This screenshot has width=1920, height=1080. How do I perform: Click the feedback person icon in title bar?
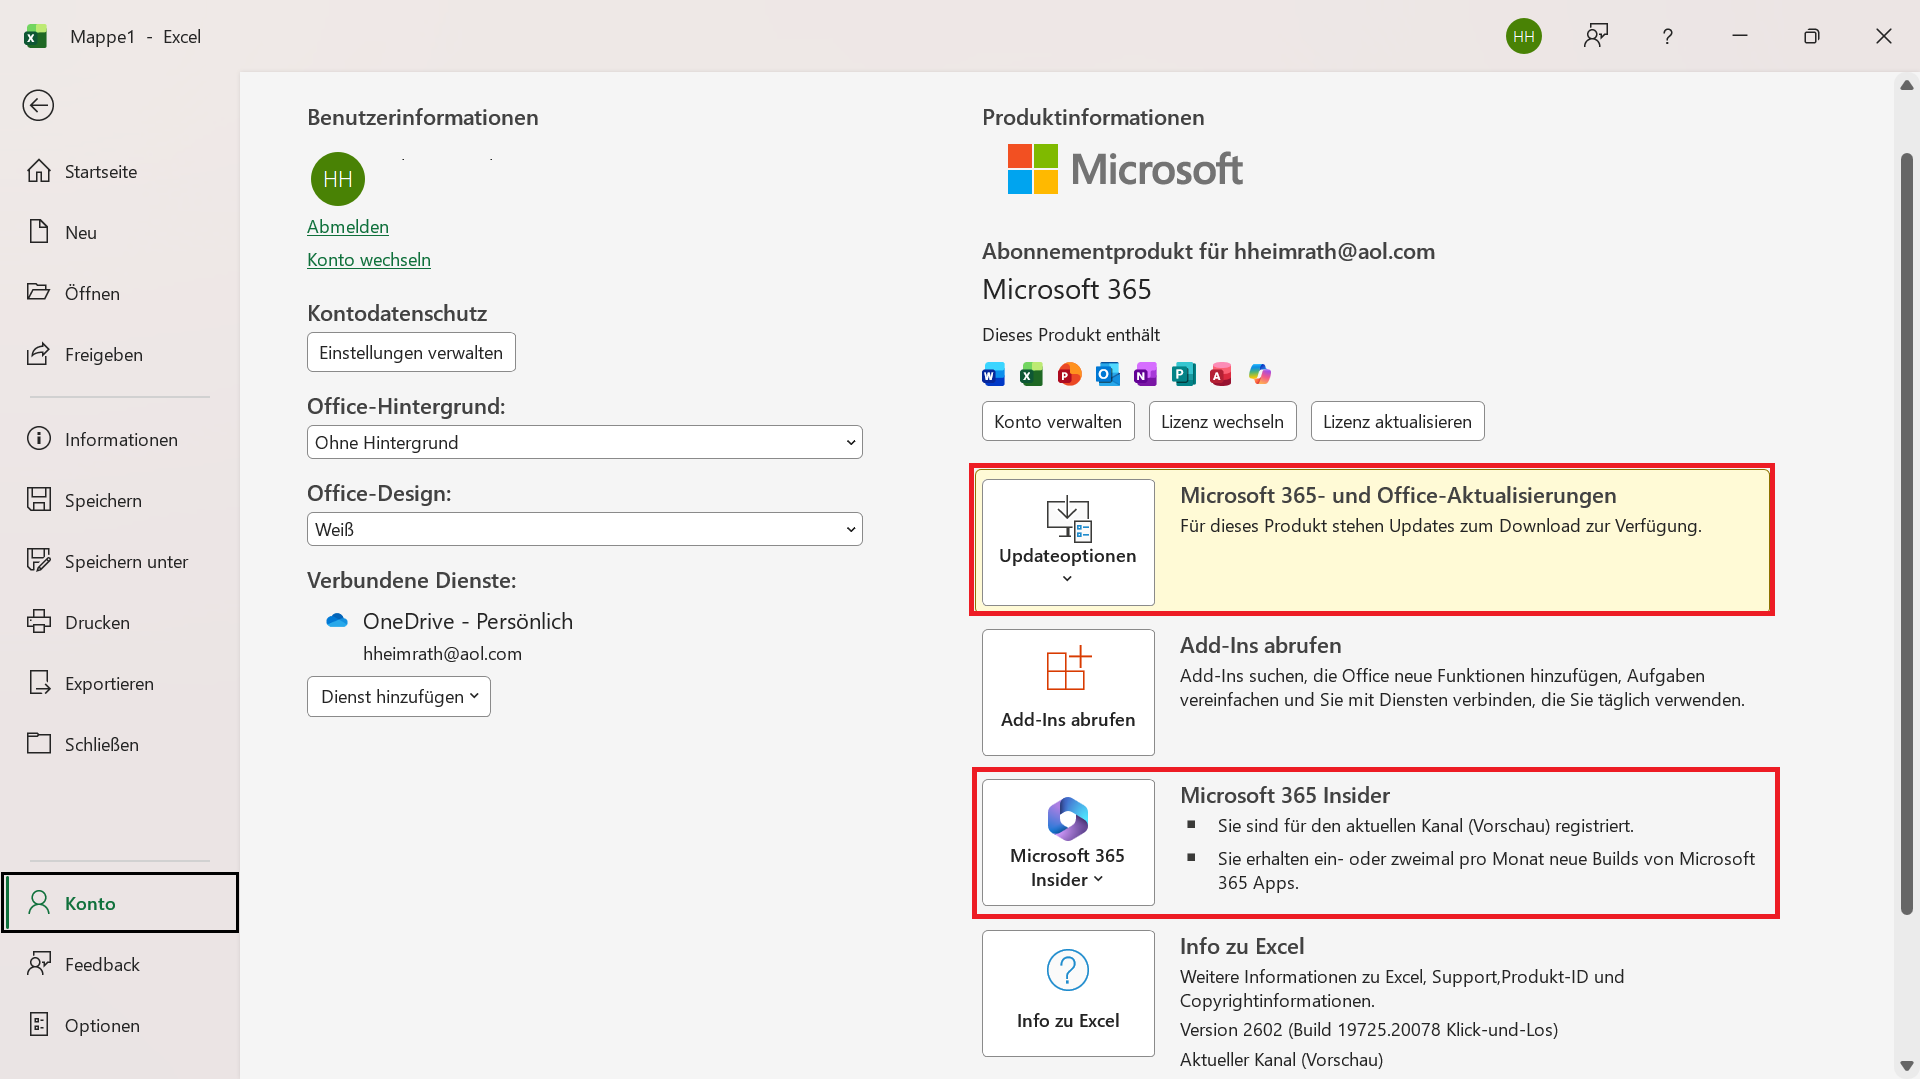pos(1596,37)
